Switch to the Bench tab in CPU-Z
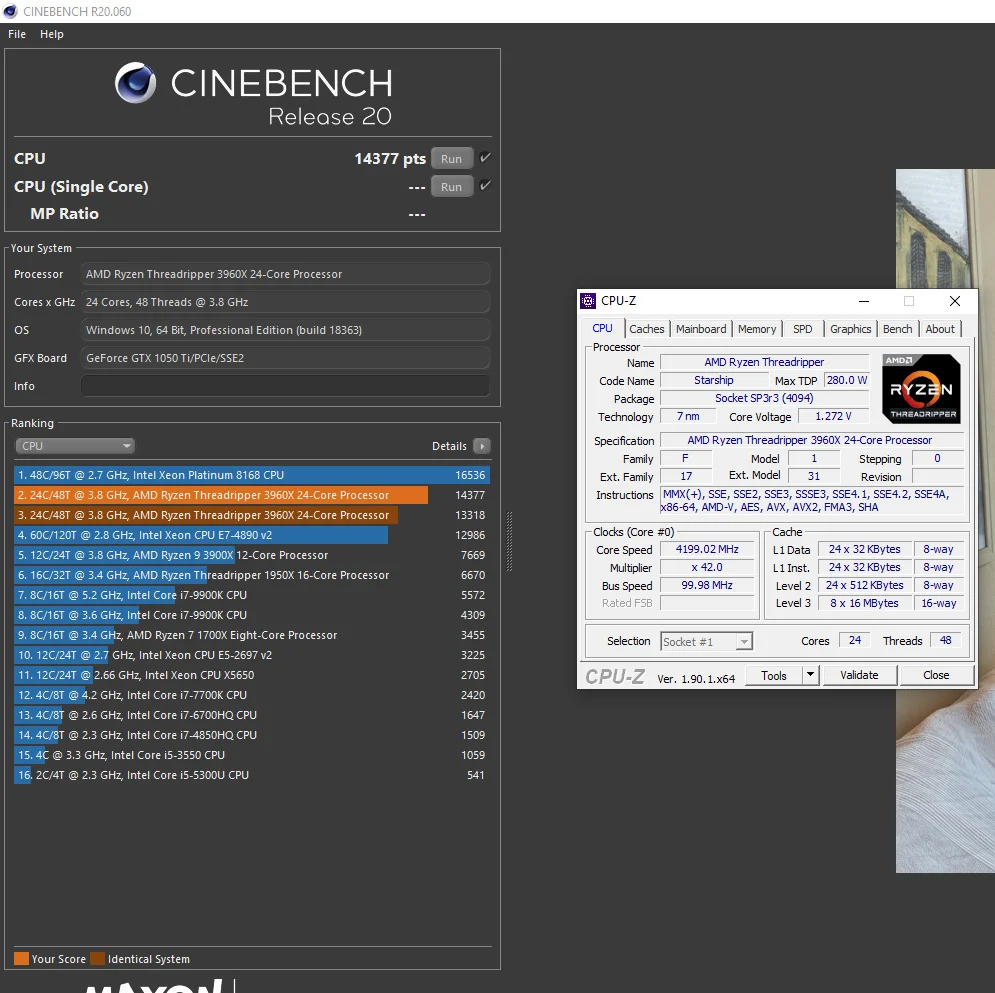Viewport: 995px width, 993px height. click(897, 329)
